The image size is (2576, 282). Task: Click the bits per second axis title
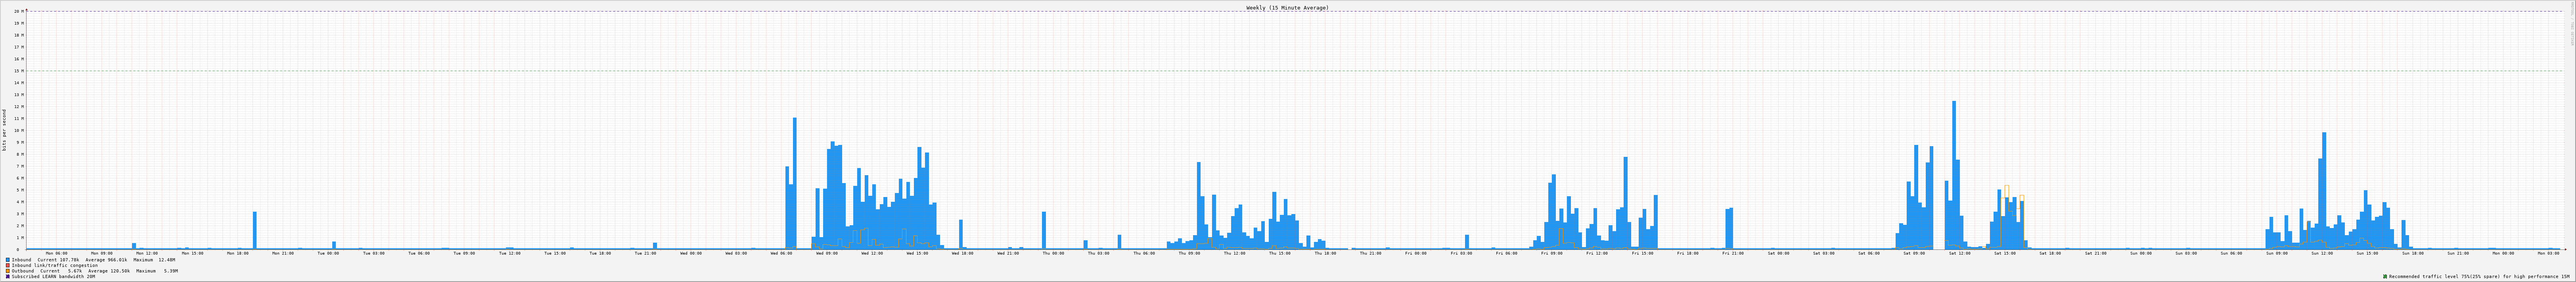[4, 130]
